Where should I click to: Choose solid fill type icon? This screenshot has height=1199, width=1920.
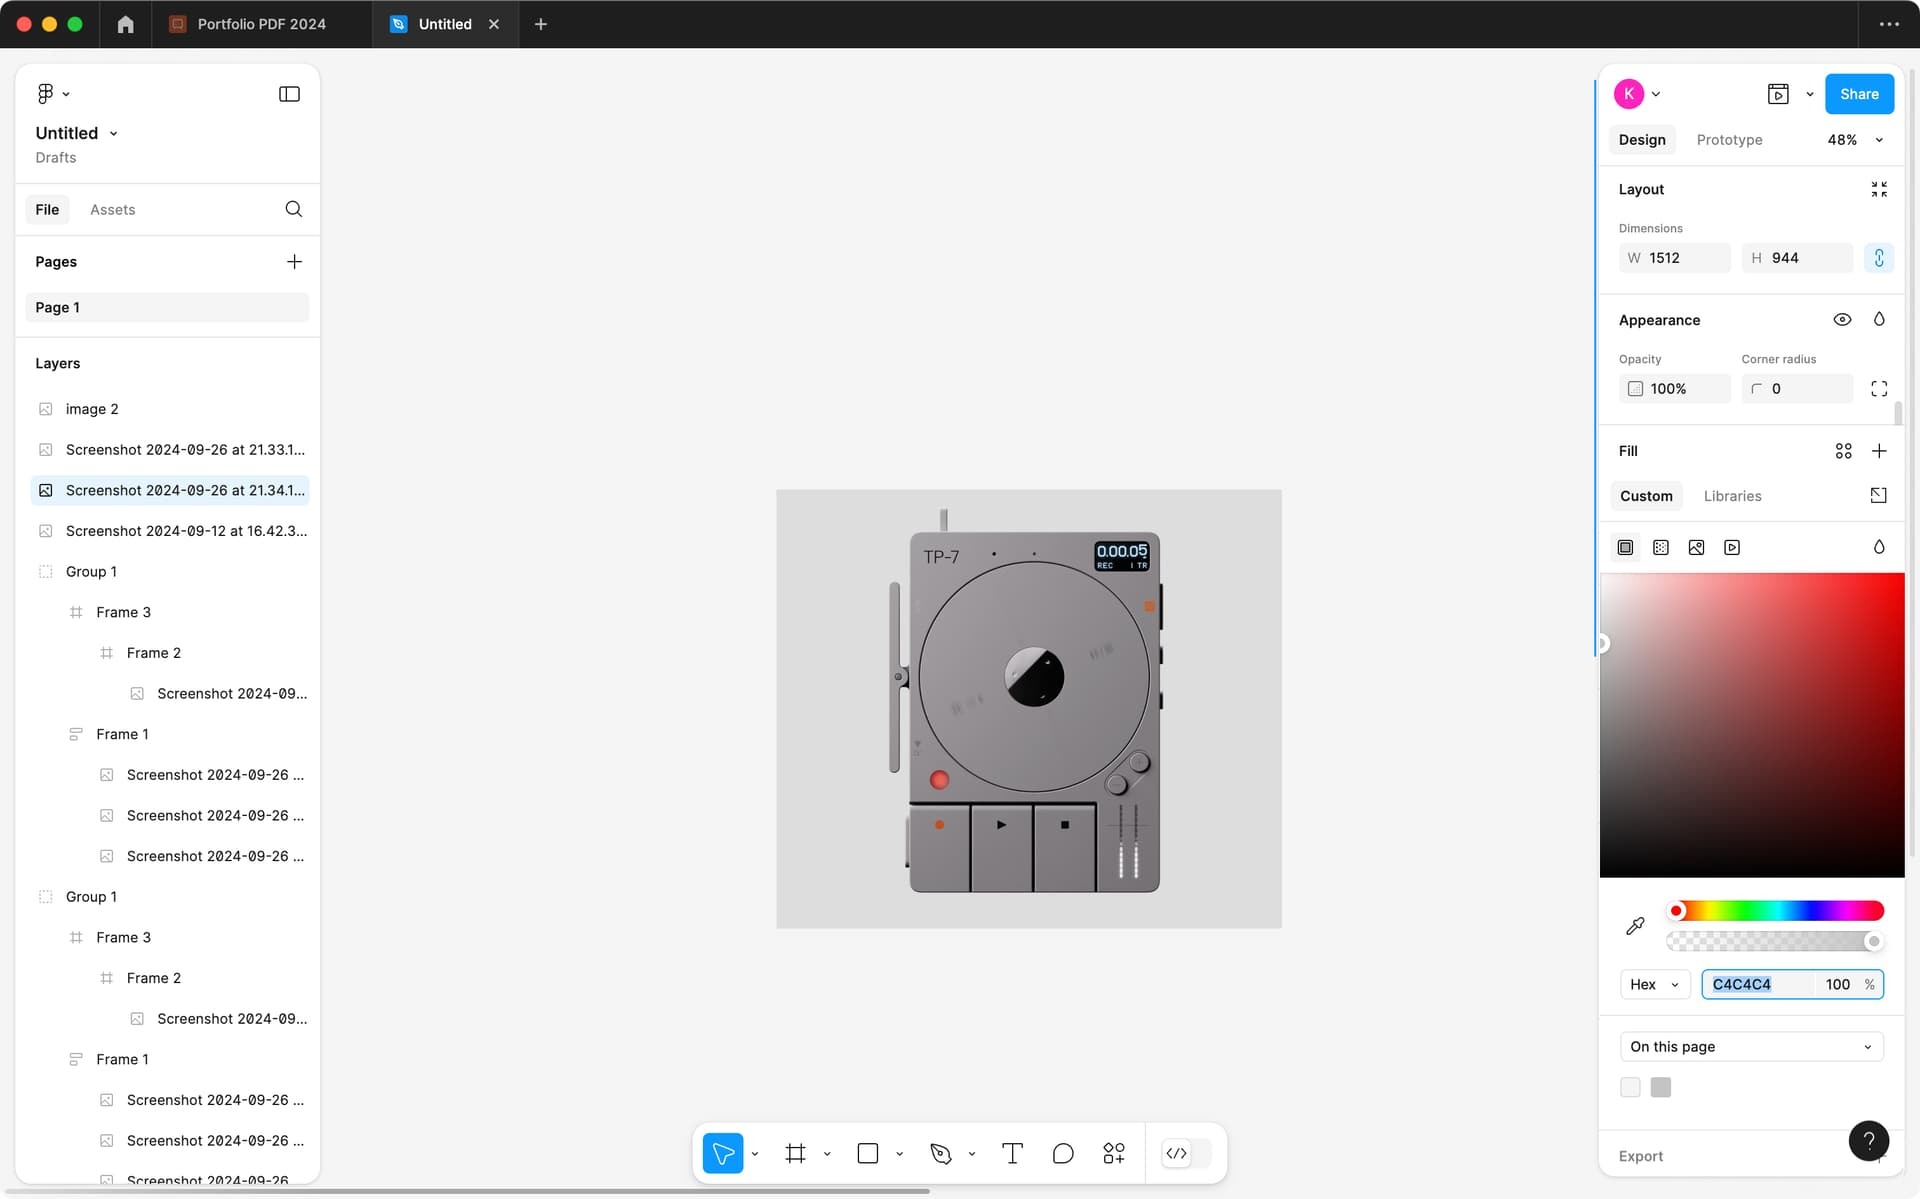click(x=1625, y=548)
